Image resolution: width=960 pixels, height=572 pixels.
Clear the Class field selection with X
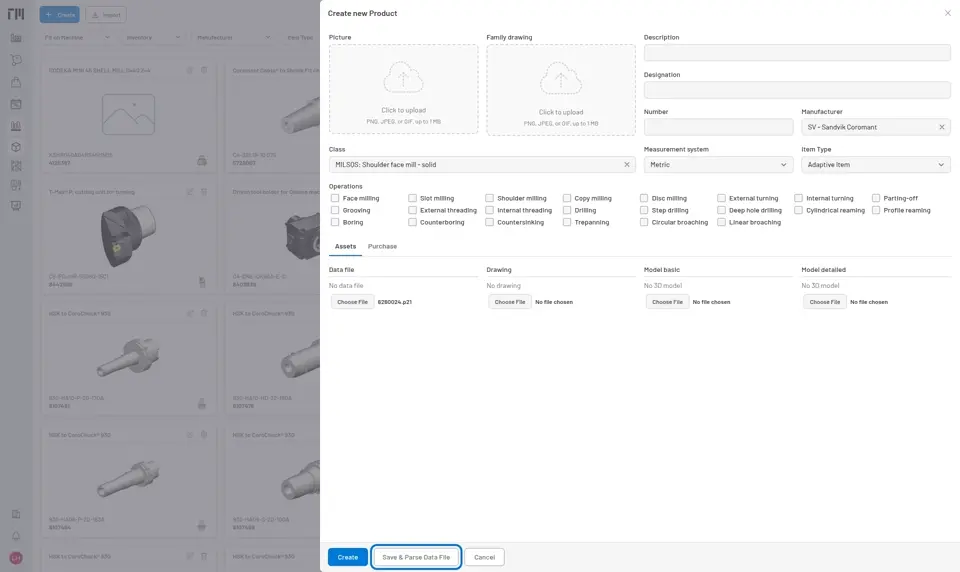pos(626,165)
